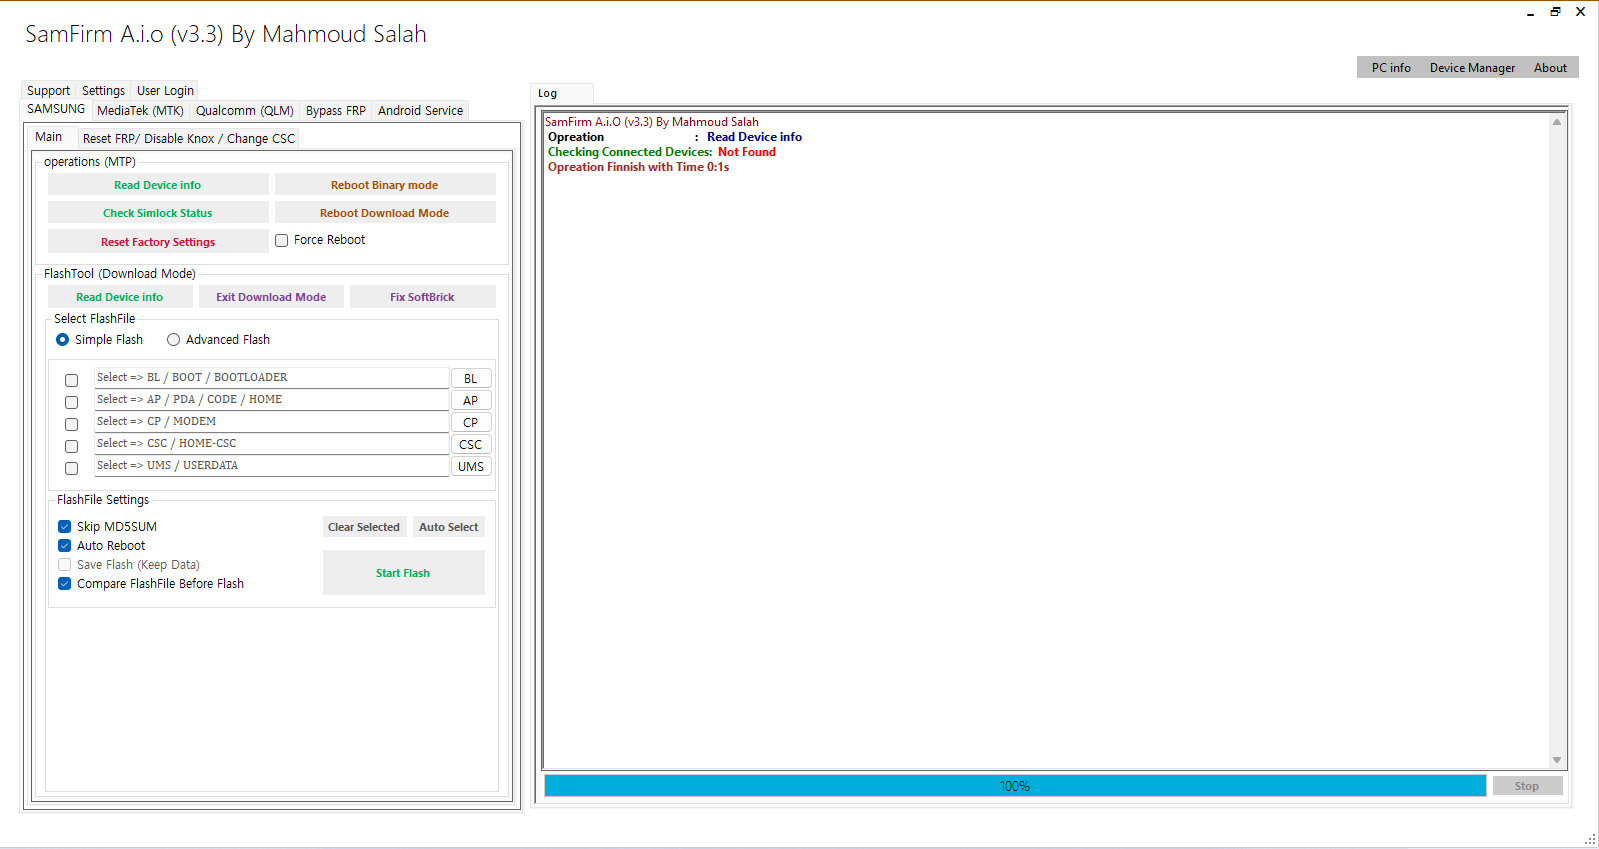Uncheck the Auto Reboot checkbox
Image resolution: width=1599 pixels, height=849 pixels.
coord(65,546)
